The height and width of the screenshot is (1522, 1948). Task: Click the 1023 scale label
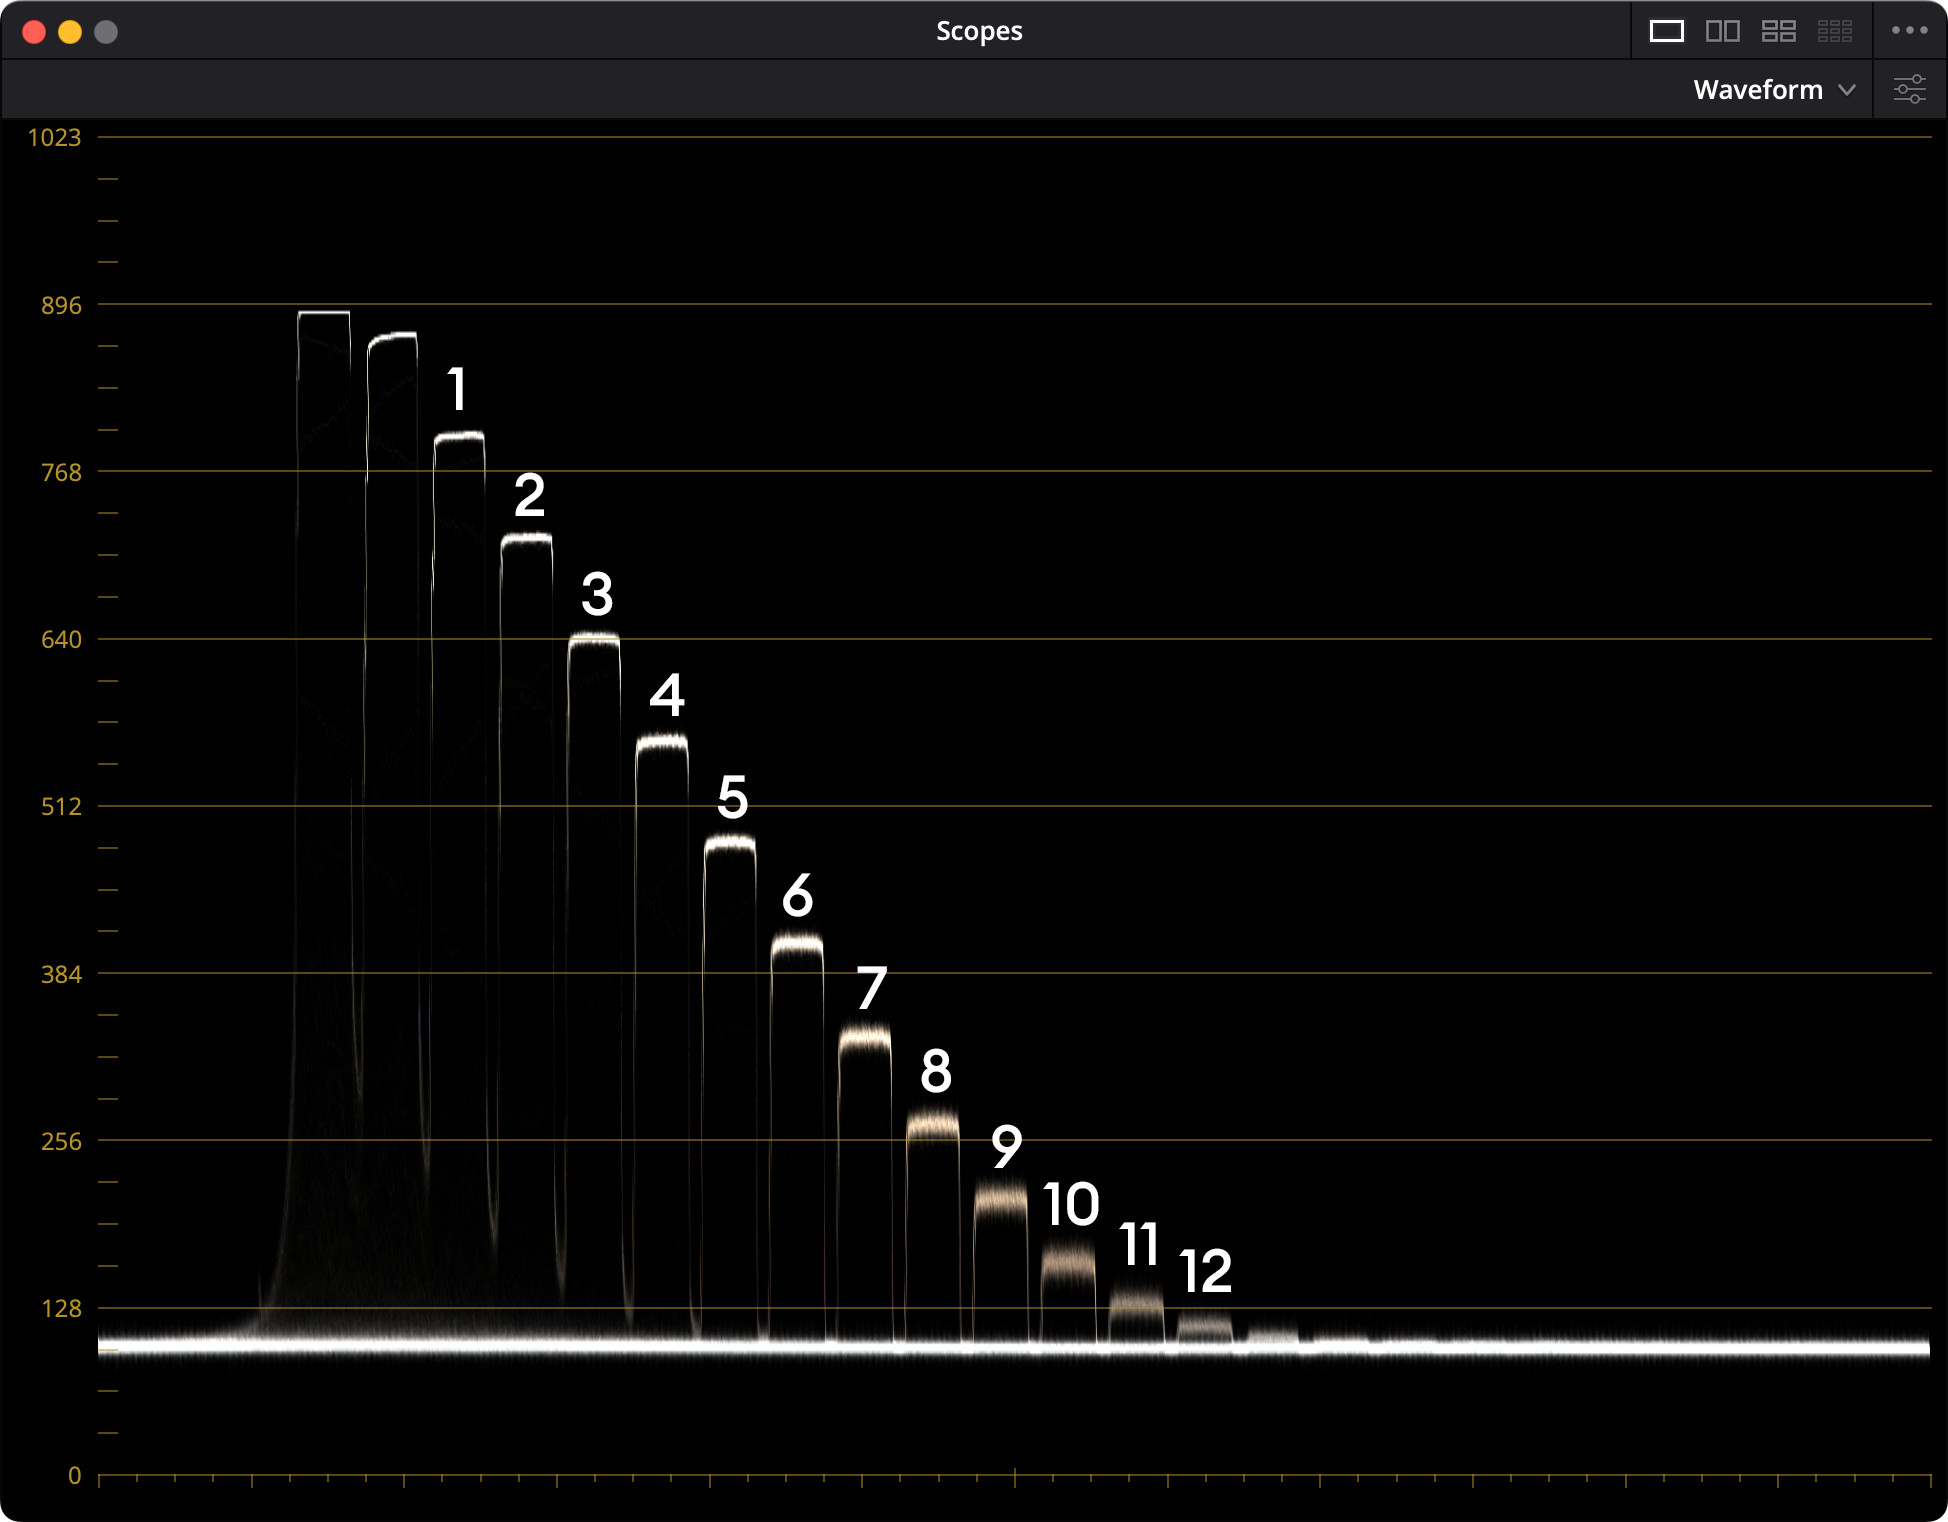[x=54, y=138]
